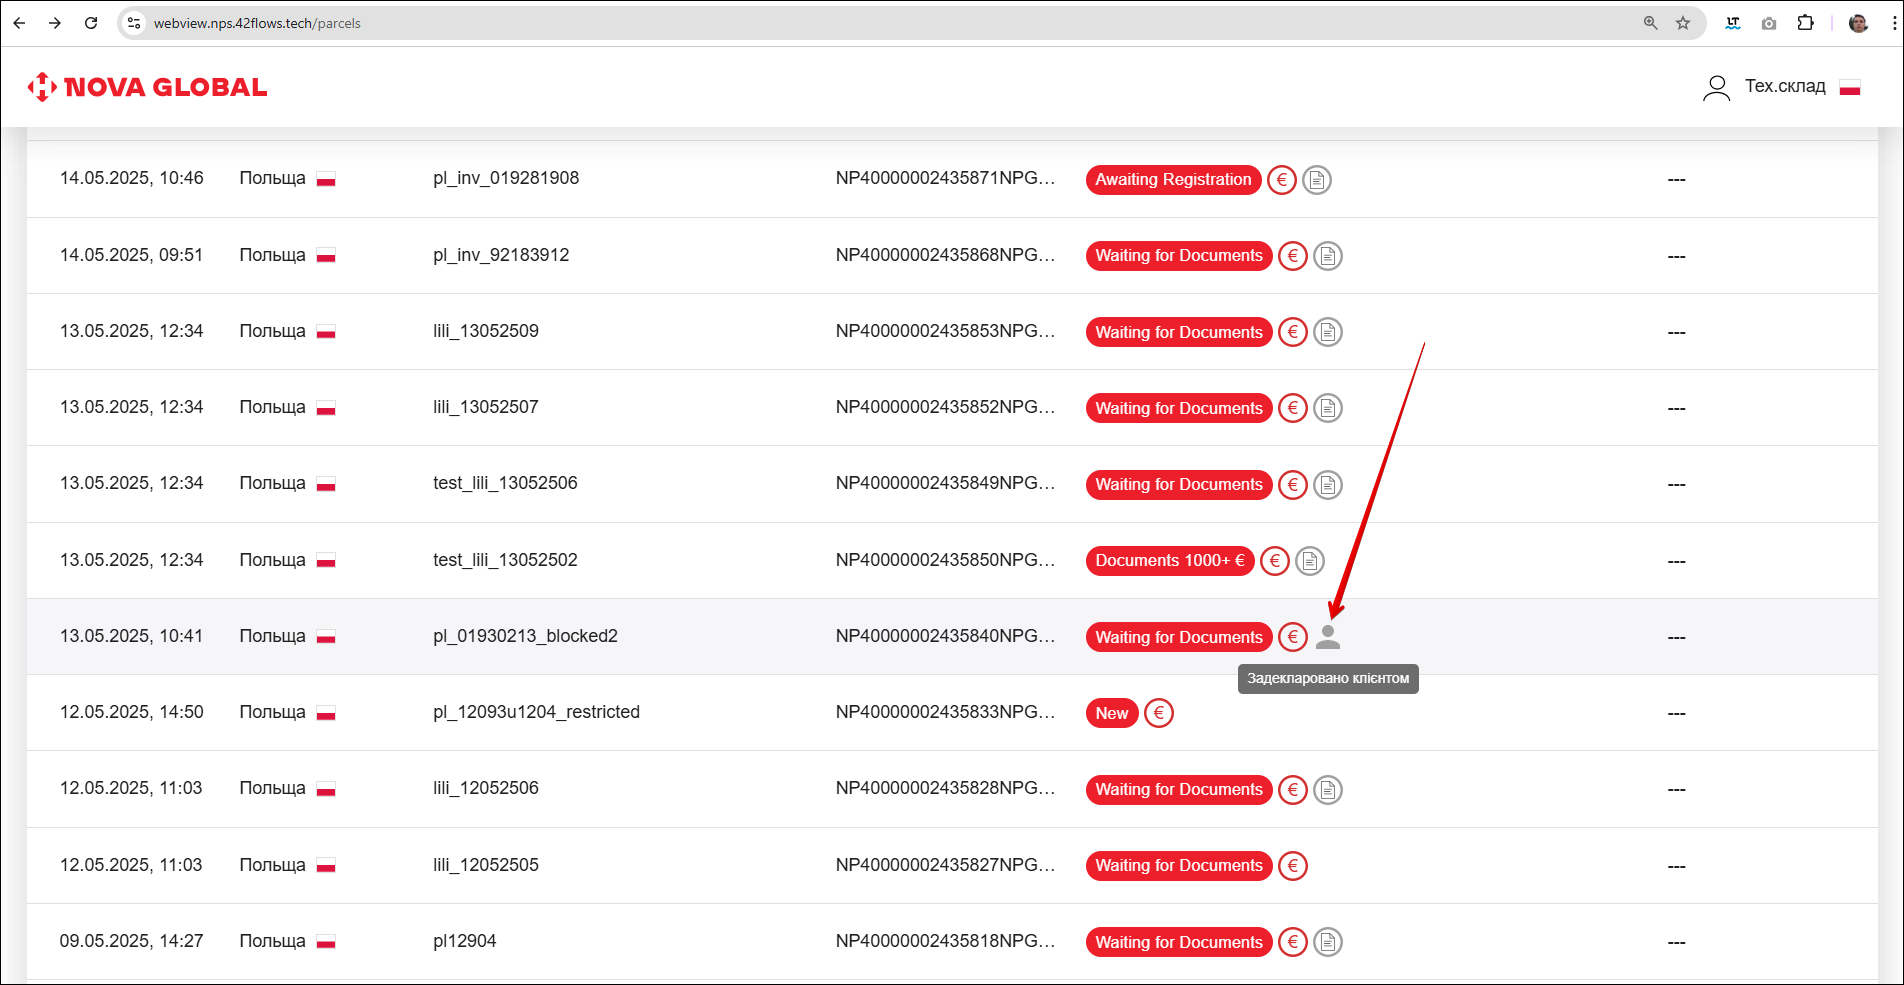Click euro icon in lili_12052505 row

point(1292,866)
